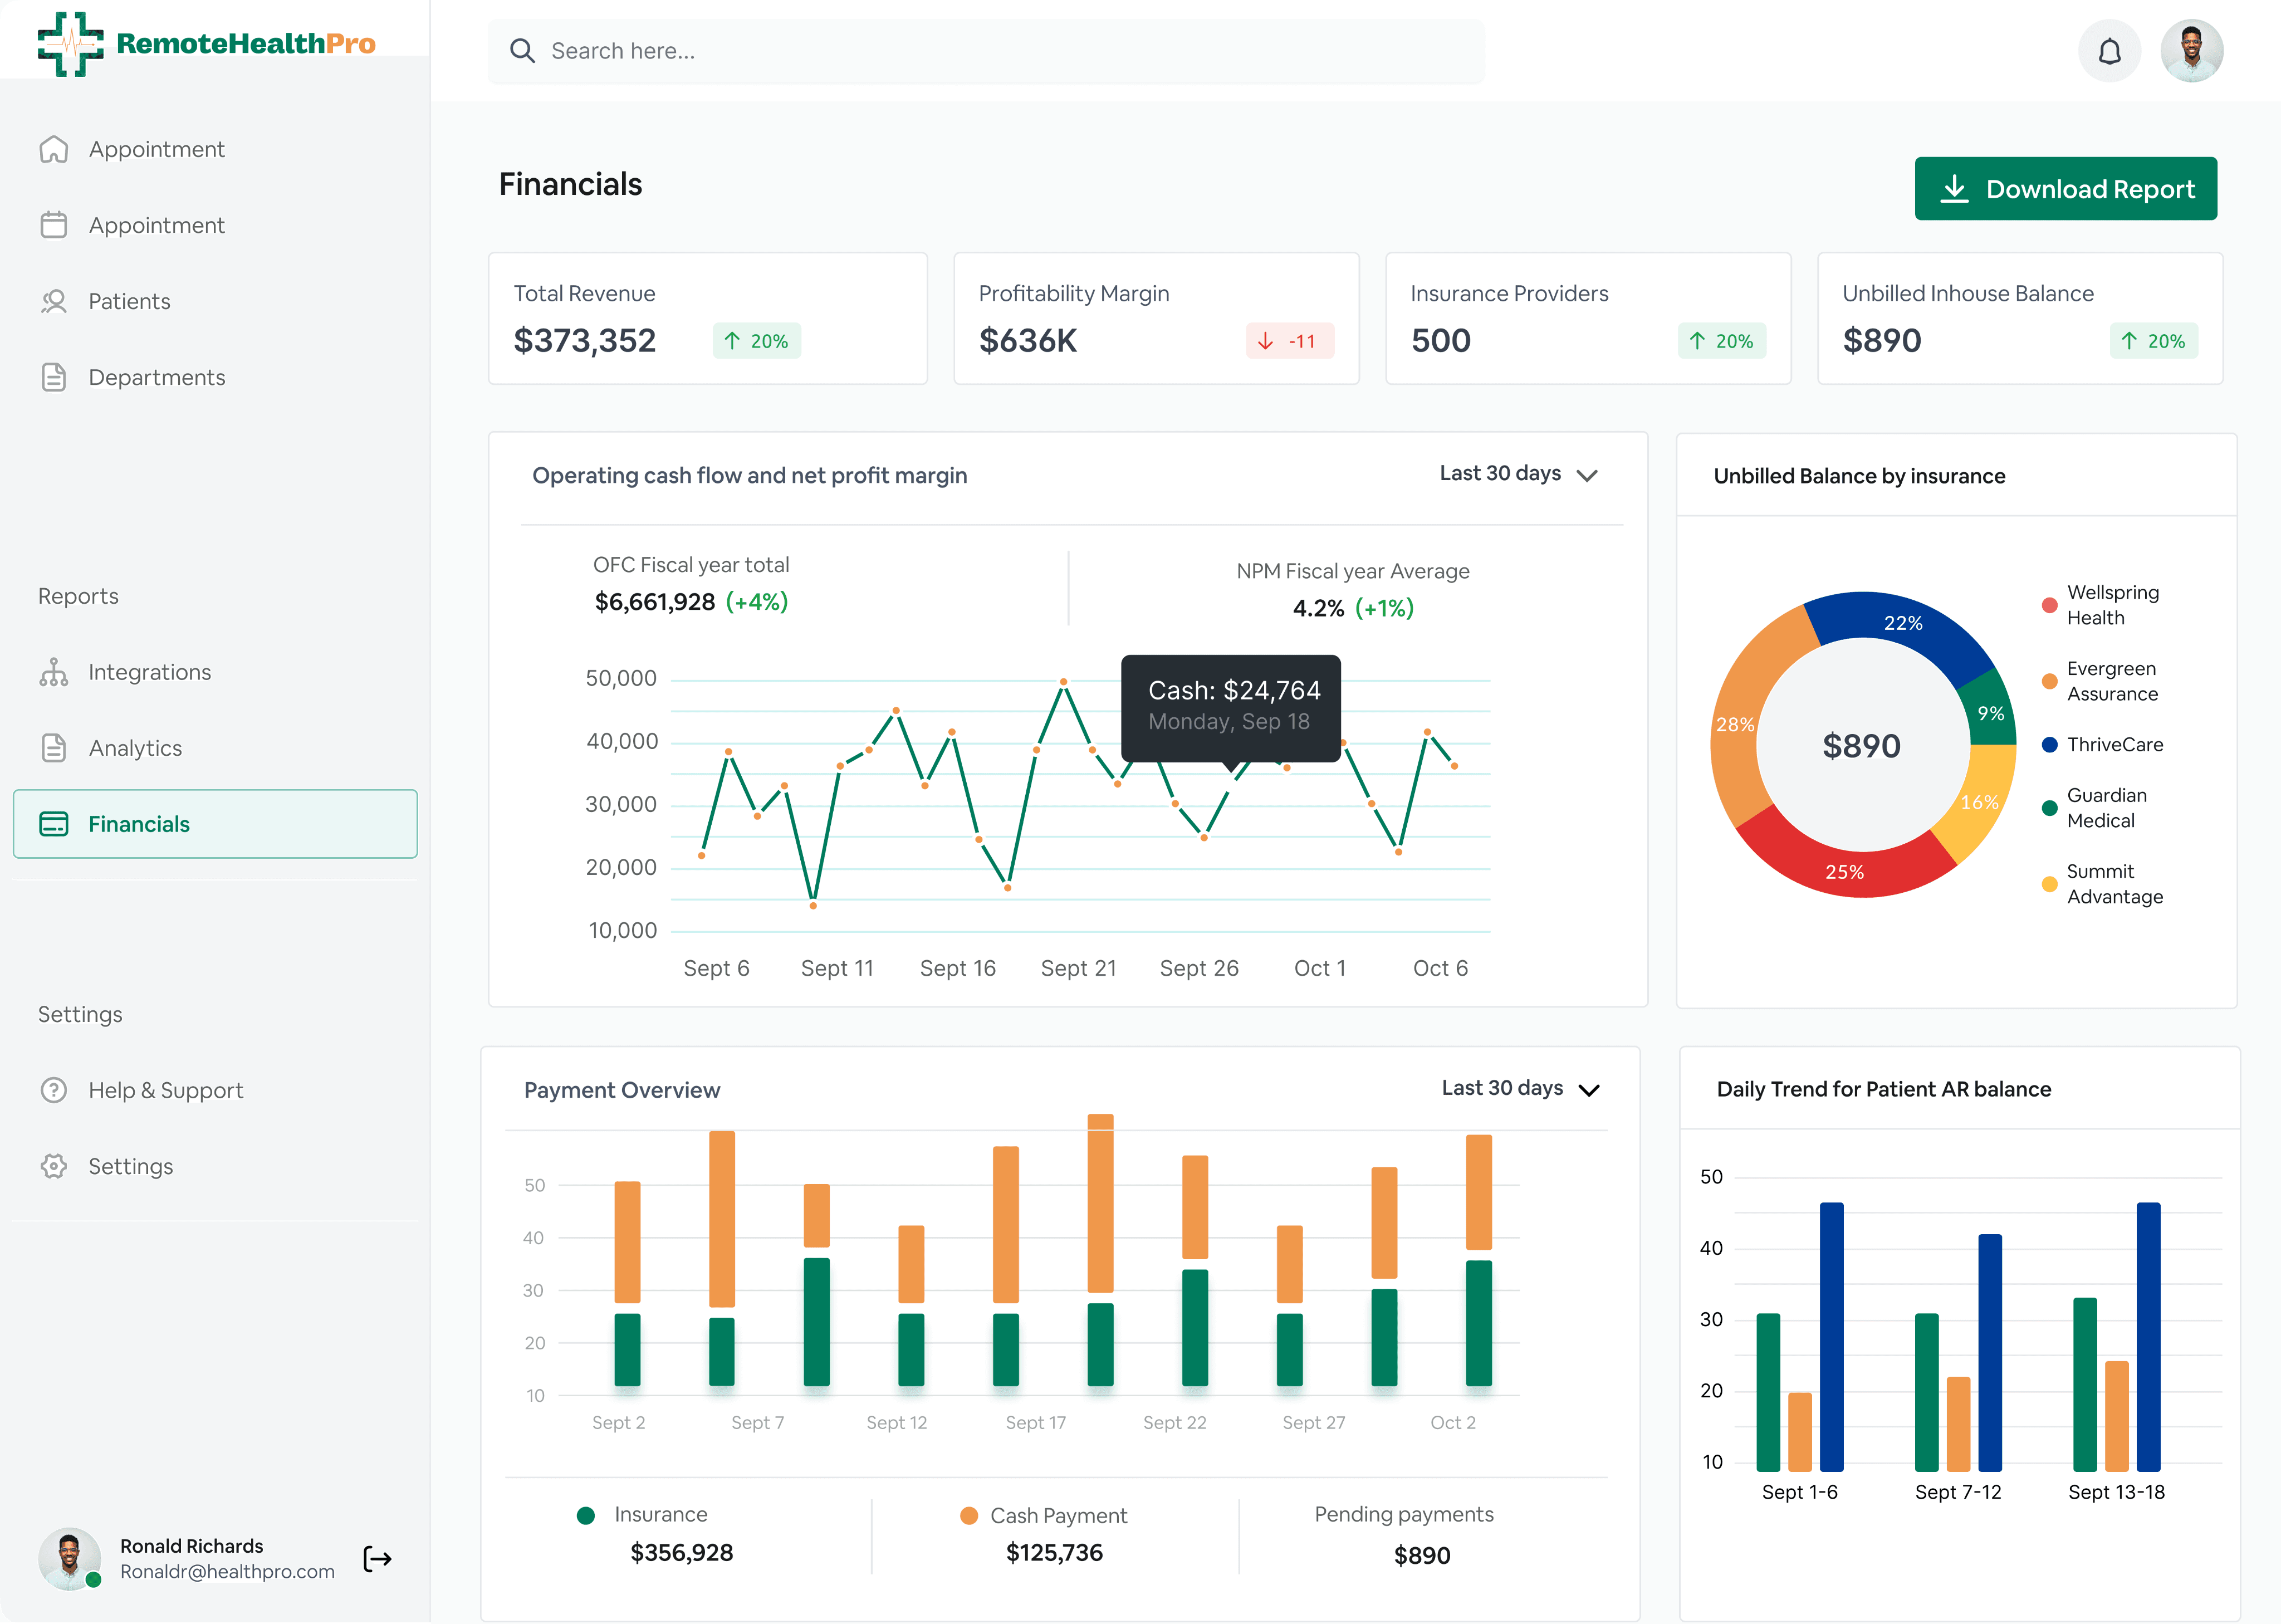2281x1624 pixels.
Task: Click the $356,928 Insurance amount
Action: pyautogui.click(x=681, y=1552)
